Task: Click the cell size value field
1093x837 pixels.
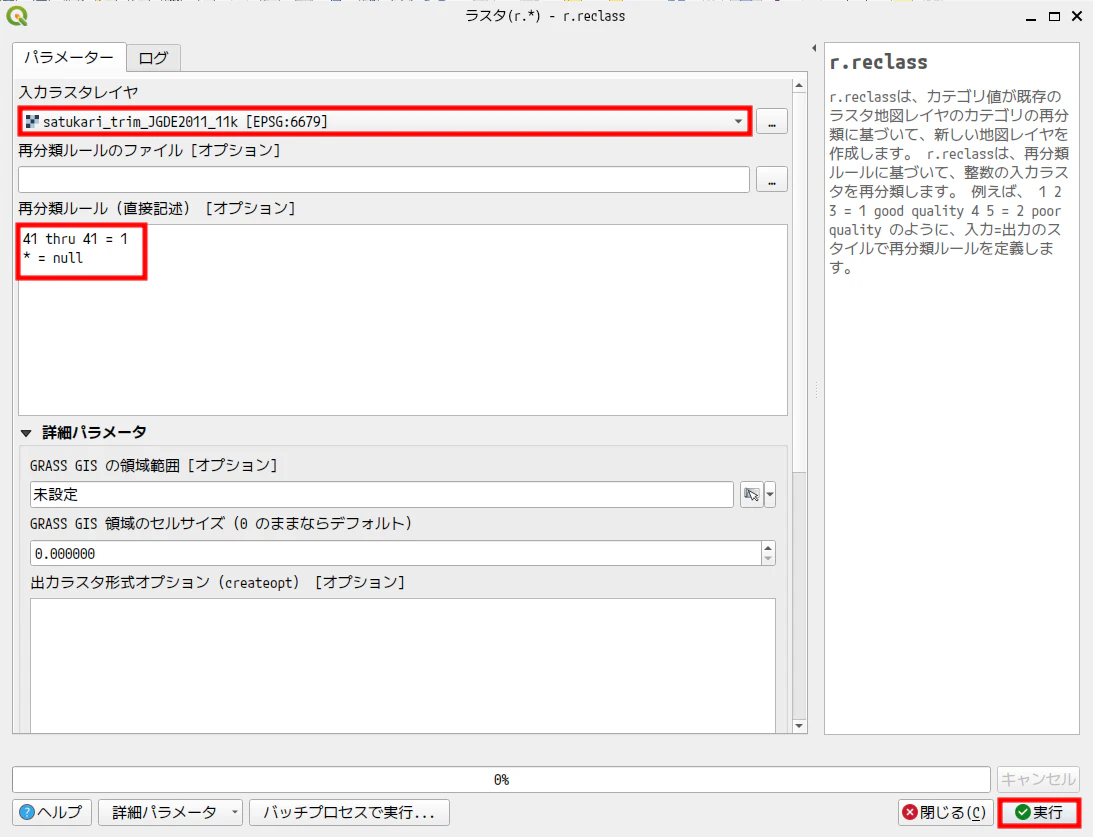Action: click(x=395, y=553)
